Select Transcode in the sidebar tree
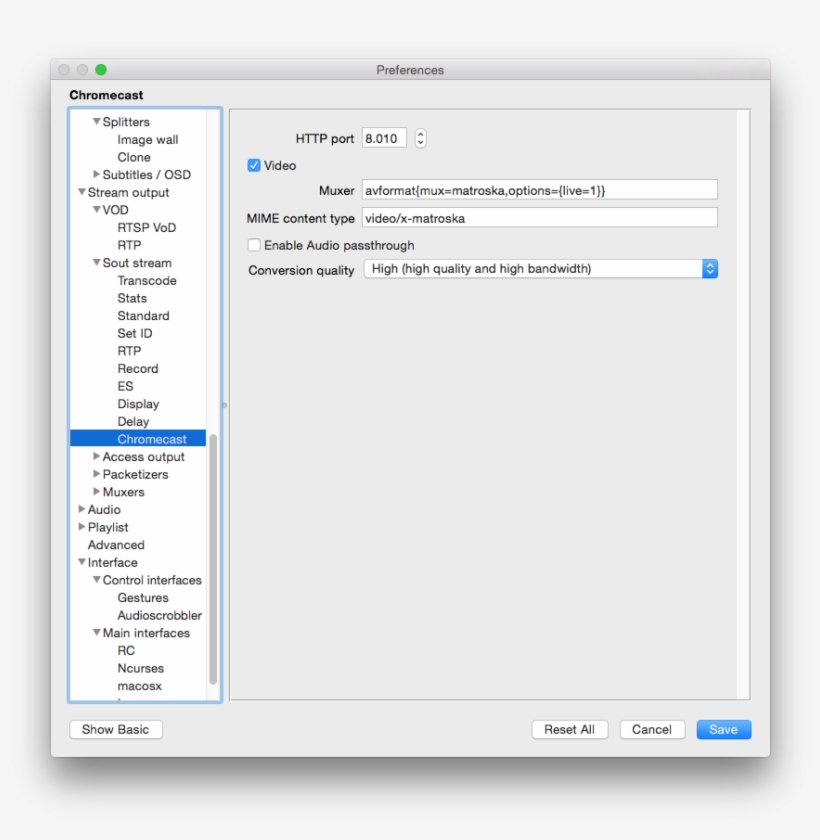The height and width of the screenshot is (840, 820). pos(146,281)
